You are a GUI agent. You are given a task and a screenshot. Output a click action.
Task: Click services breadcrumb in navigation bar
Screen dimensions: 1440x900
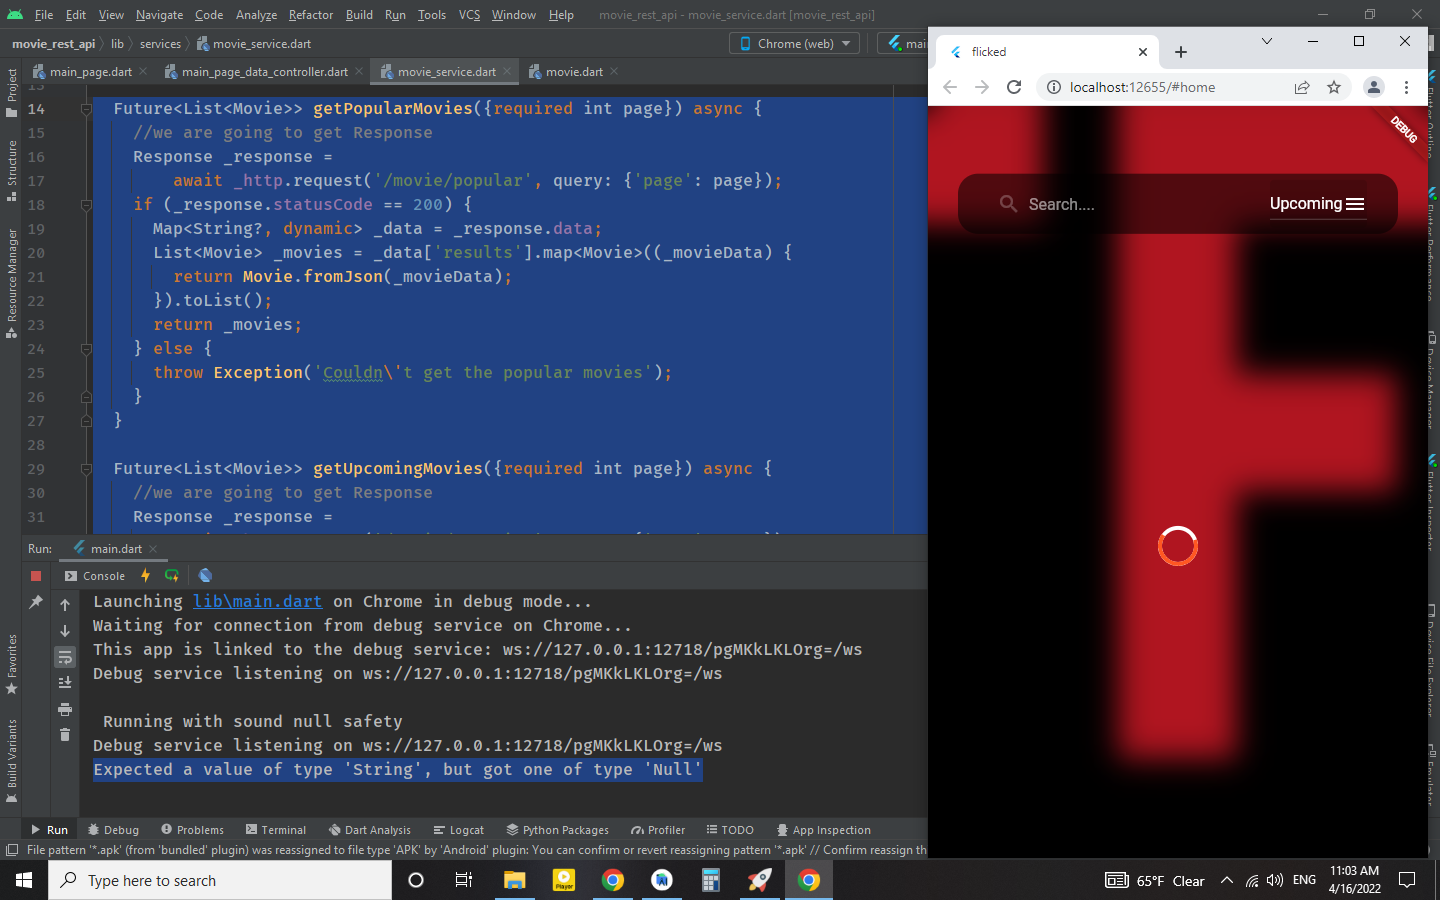pyautogui.click(x=160, y=44)
